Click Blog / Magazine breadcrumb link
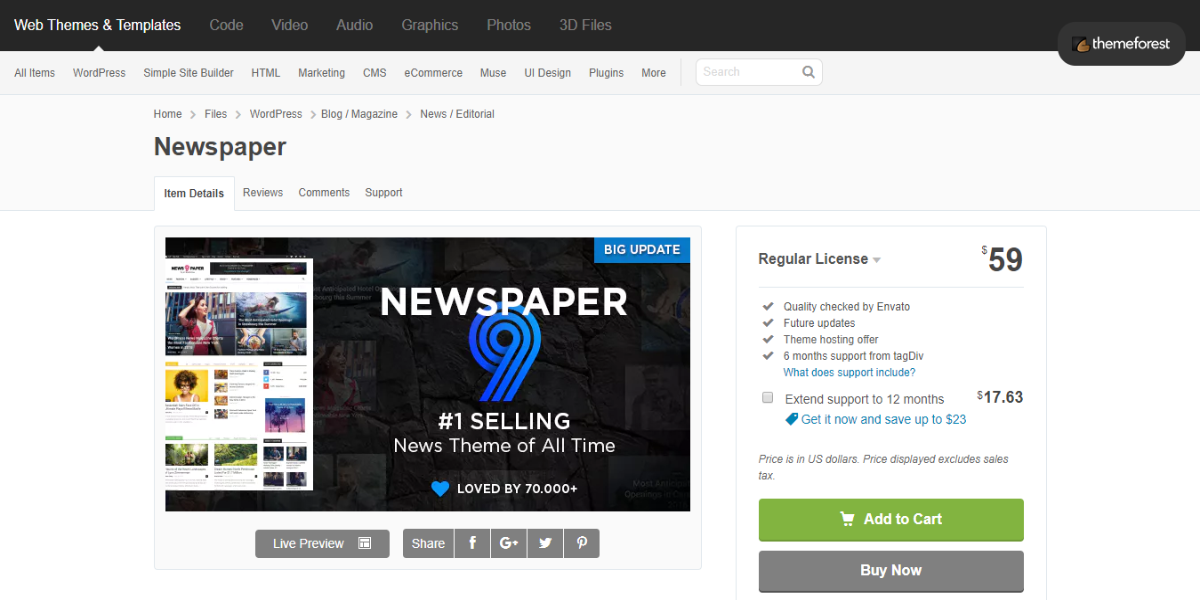 pos(359,114)
